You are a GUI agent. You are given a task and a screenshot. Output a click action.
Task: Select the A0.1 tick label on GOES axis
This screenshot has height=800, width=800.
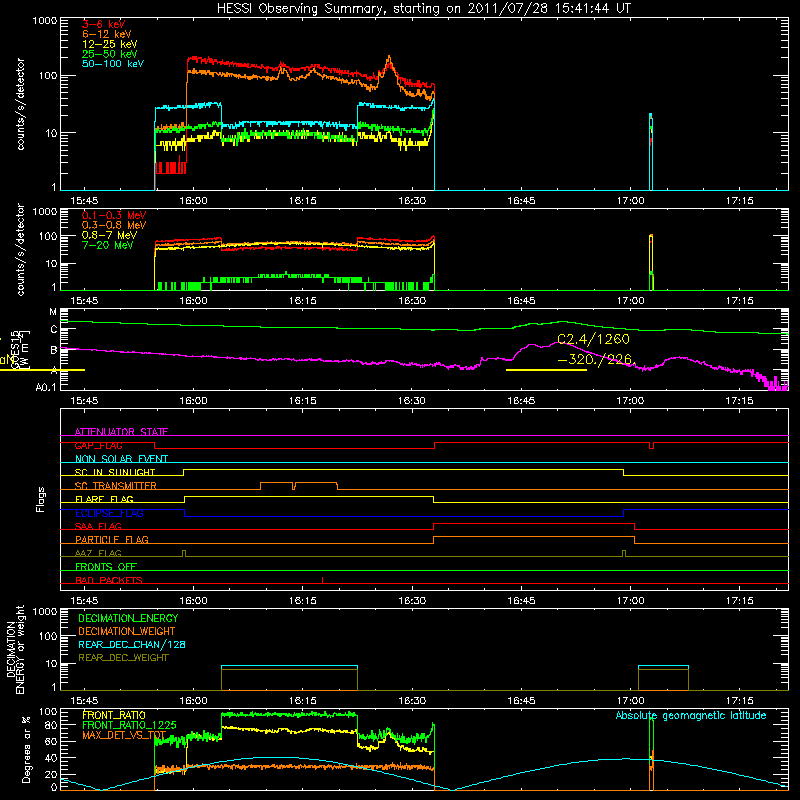pos(46,388)
